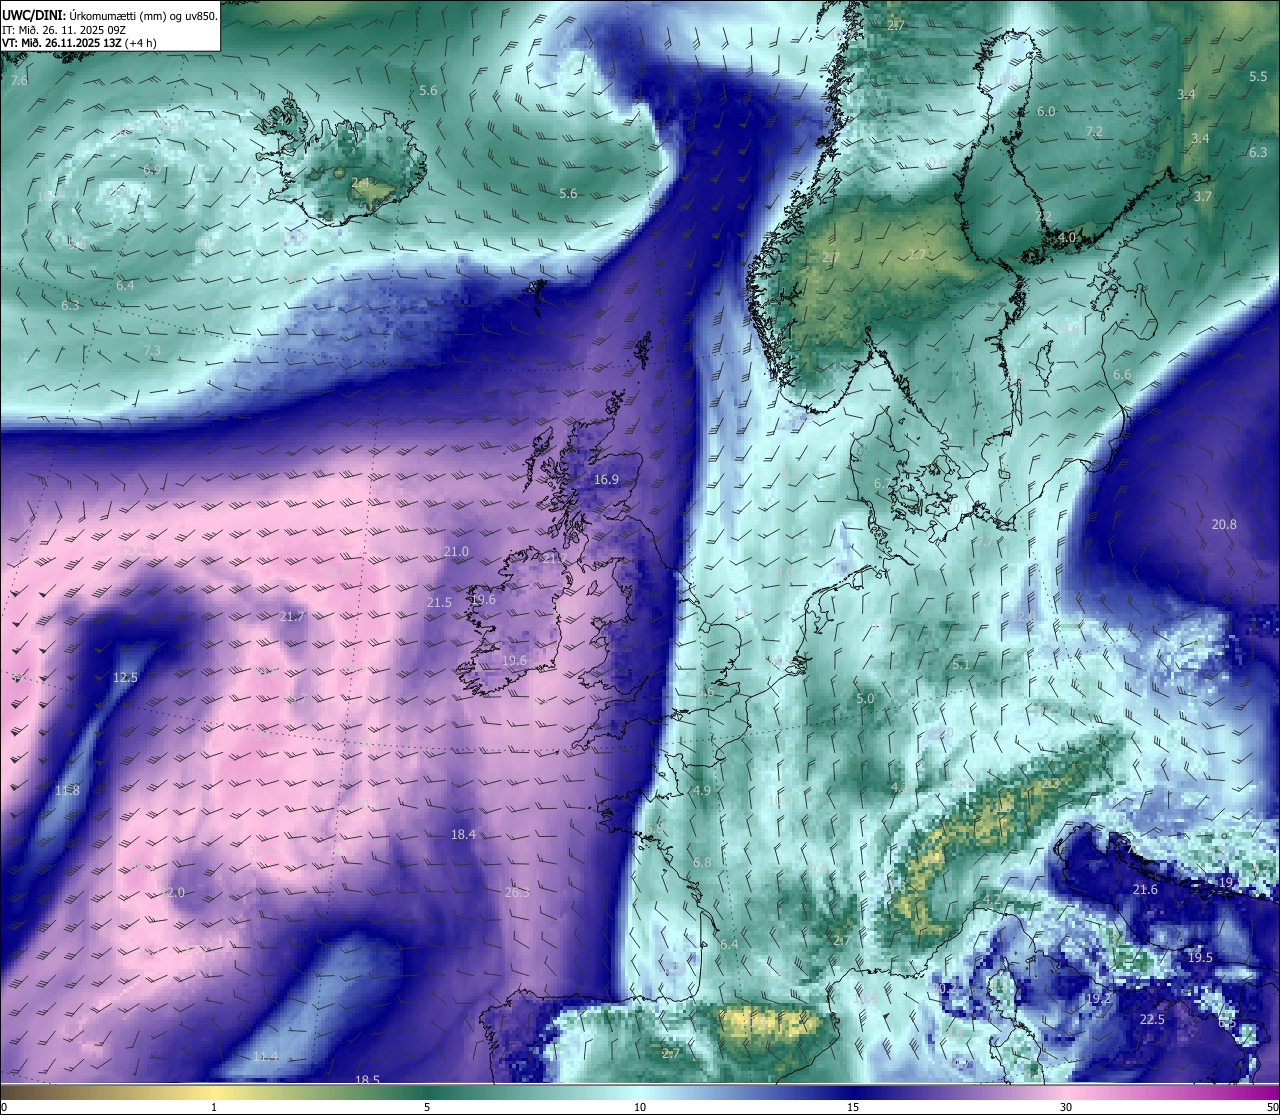Select the 6.0 value over northern Sweden
This screenshot has width=1280, height=1115.
[1046, 112]
